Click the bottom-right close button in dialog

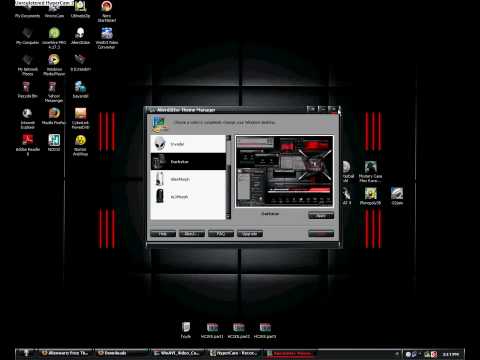tap(321, 234)
